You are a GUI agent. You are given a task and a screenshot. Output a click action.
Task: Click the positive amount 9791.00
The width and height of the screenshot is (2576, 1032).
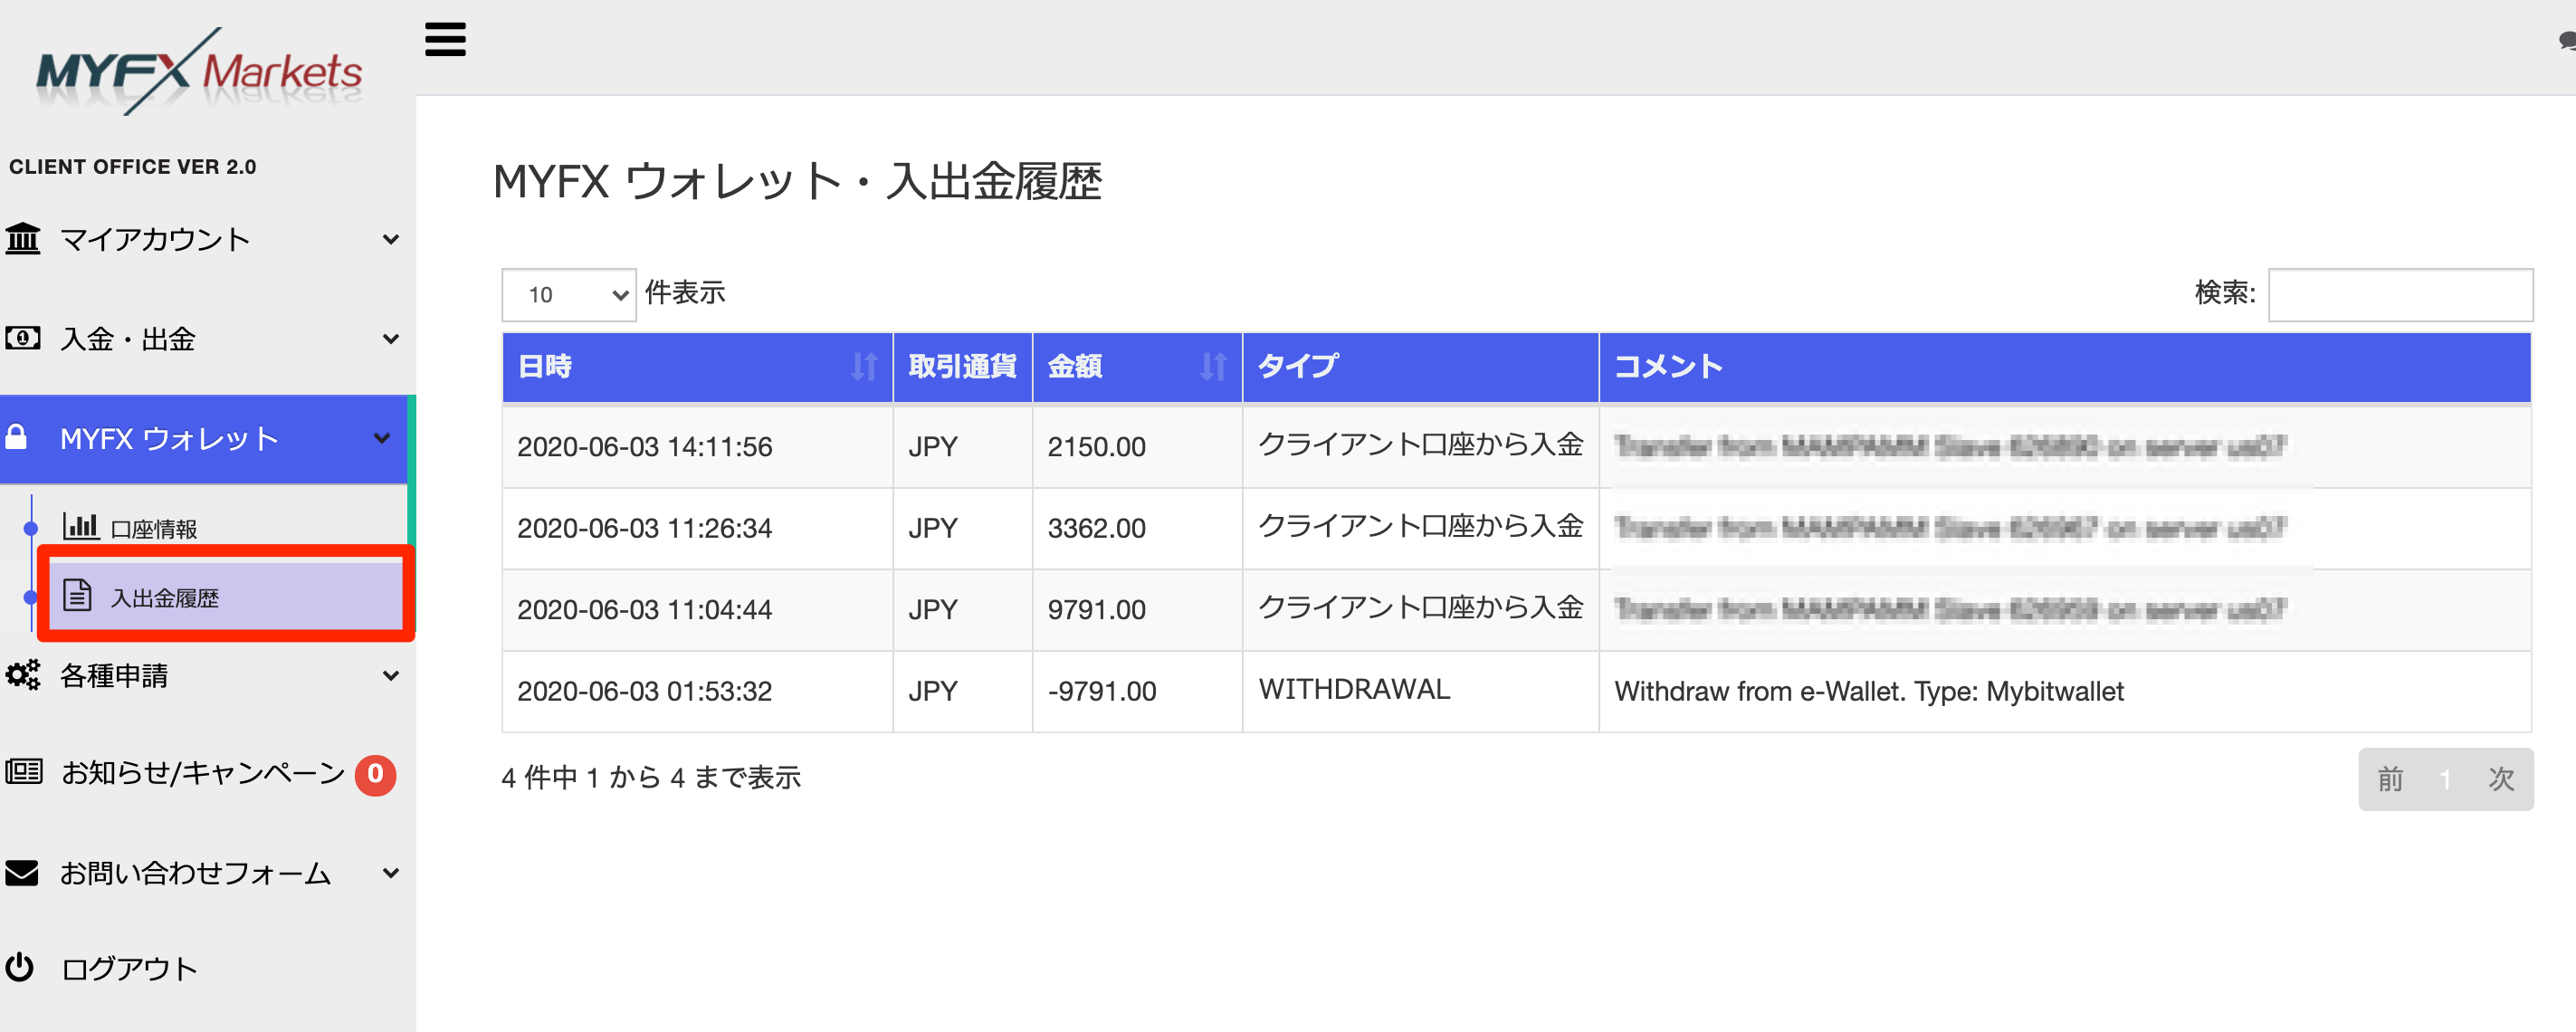coord(1096,610)
